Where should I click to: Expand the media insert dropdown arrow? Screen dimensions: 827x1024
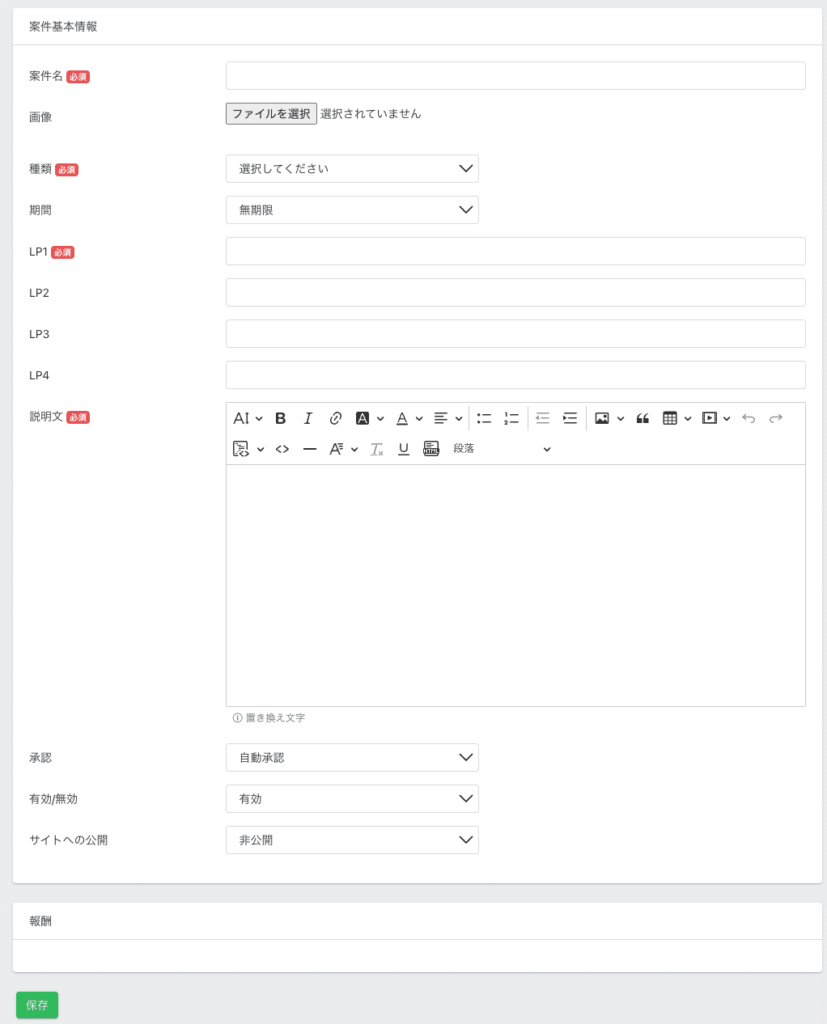point(726,419)
